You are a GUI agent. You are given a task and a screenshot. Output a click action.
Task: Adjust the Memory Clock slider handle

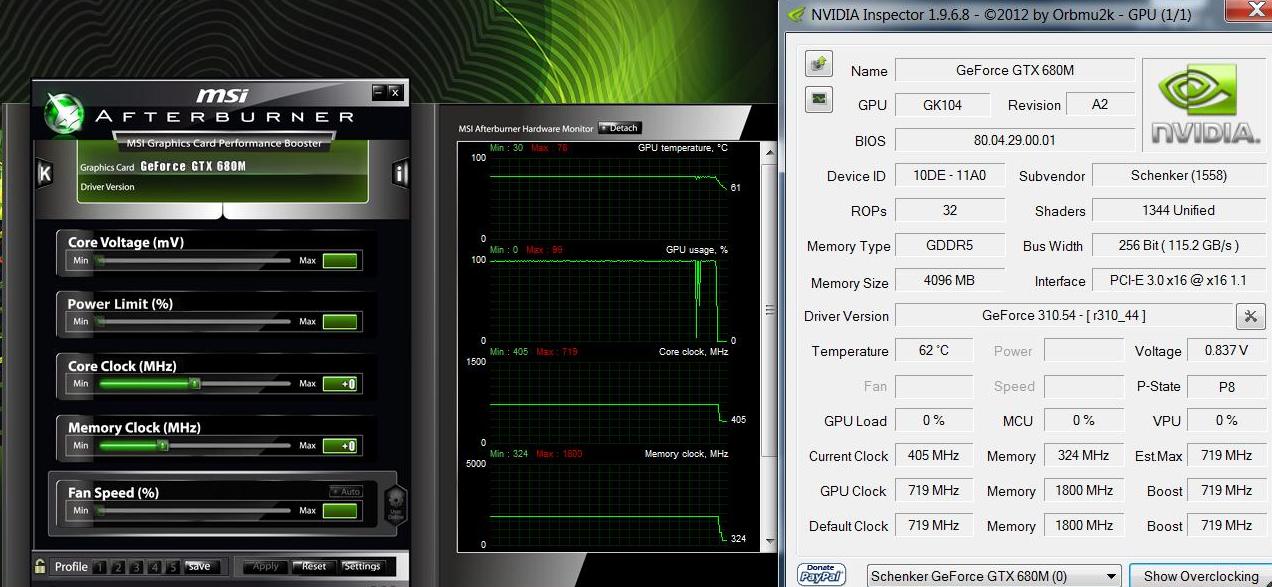click(163, 446)
